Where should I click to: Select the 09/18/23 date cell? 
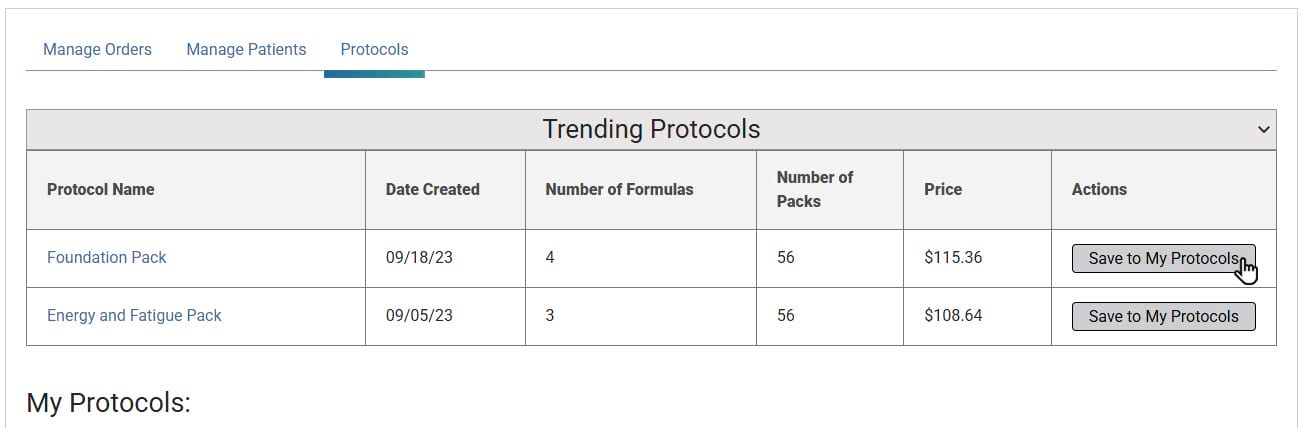click(419, 258)
